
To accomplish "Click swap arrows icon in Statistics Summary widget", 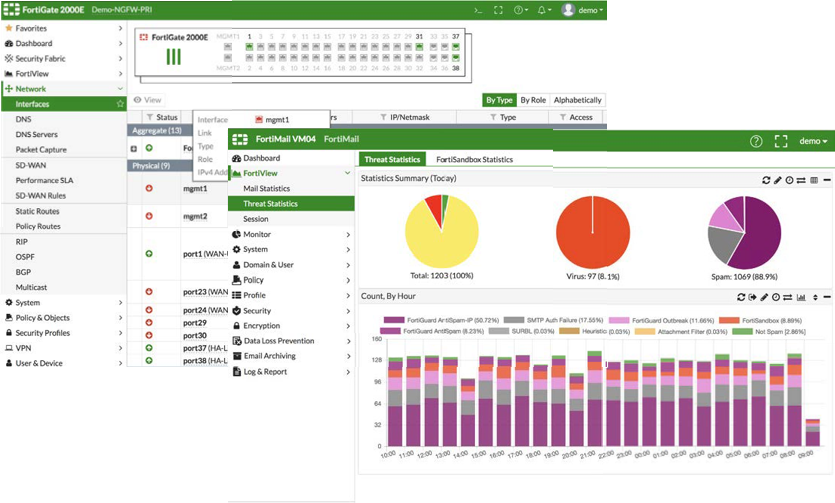I will point(801,180).
